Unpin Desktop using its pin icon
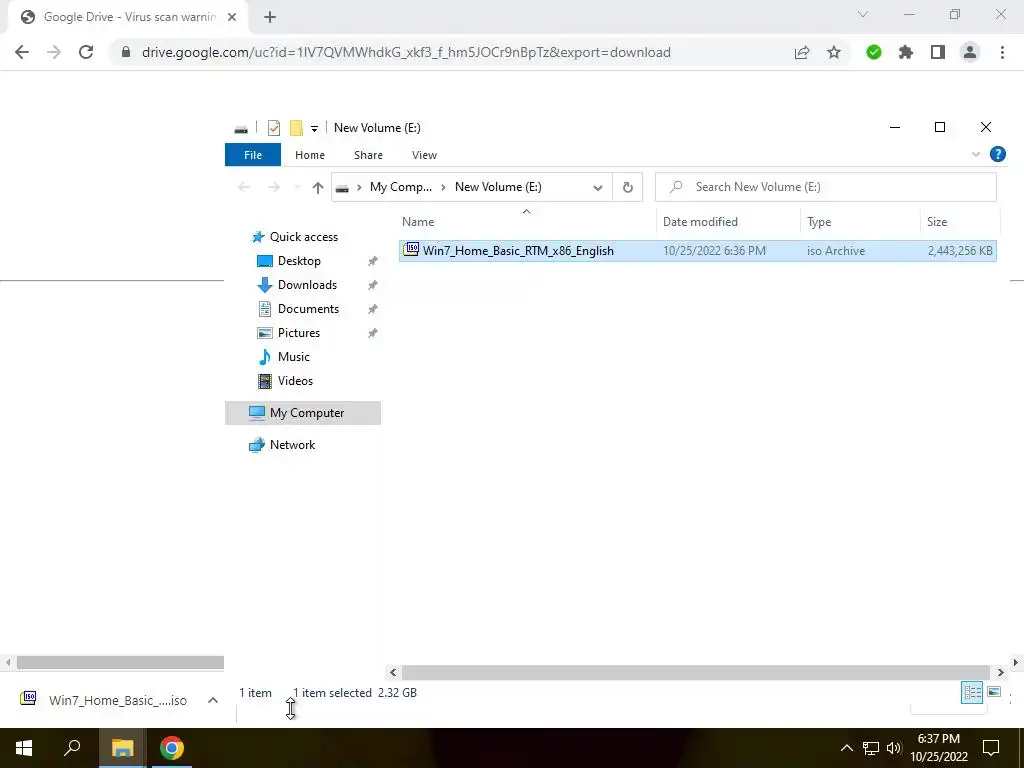 point(372,261)
